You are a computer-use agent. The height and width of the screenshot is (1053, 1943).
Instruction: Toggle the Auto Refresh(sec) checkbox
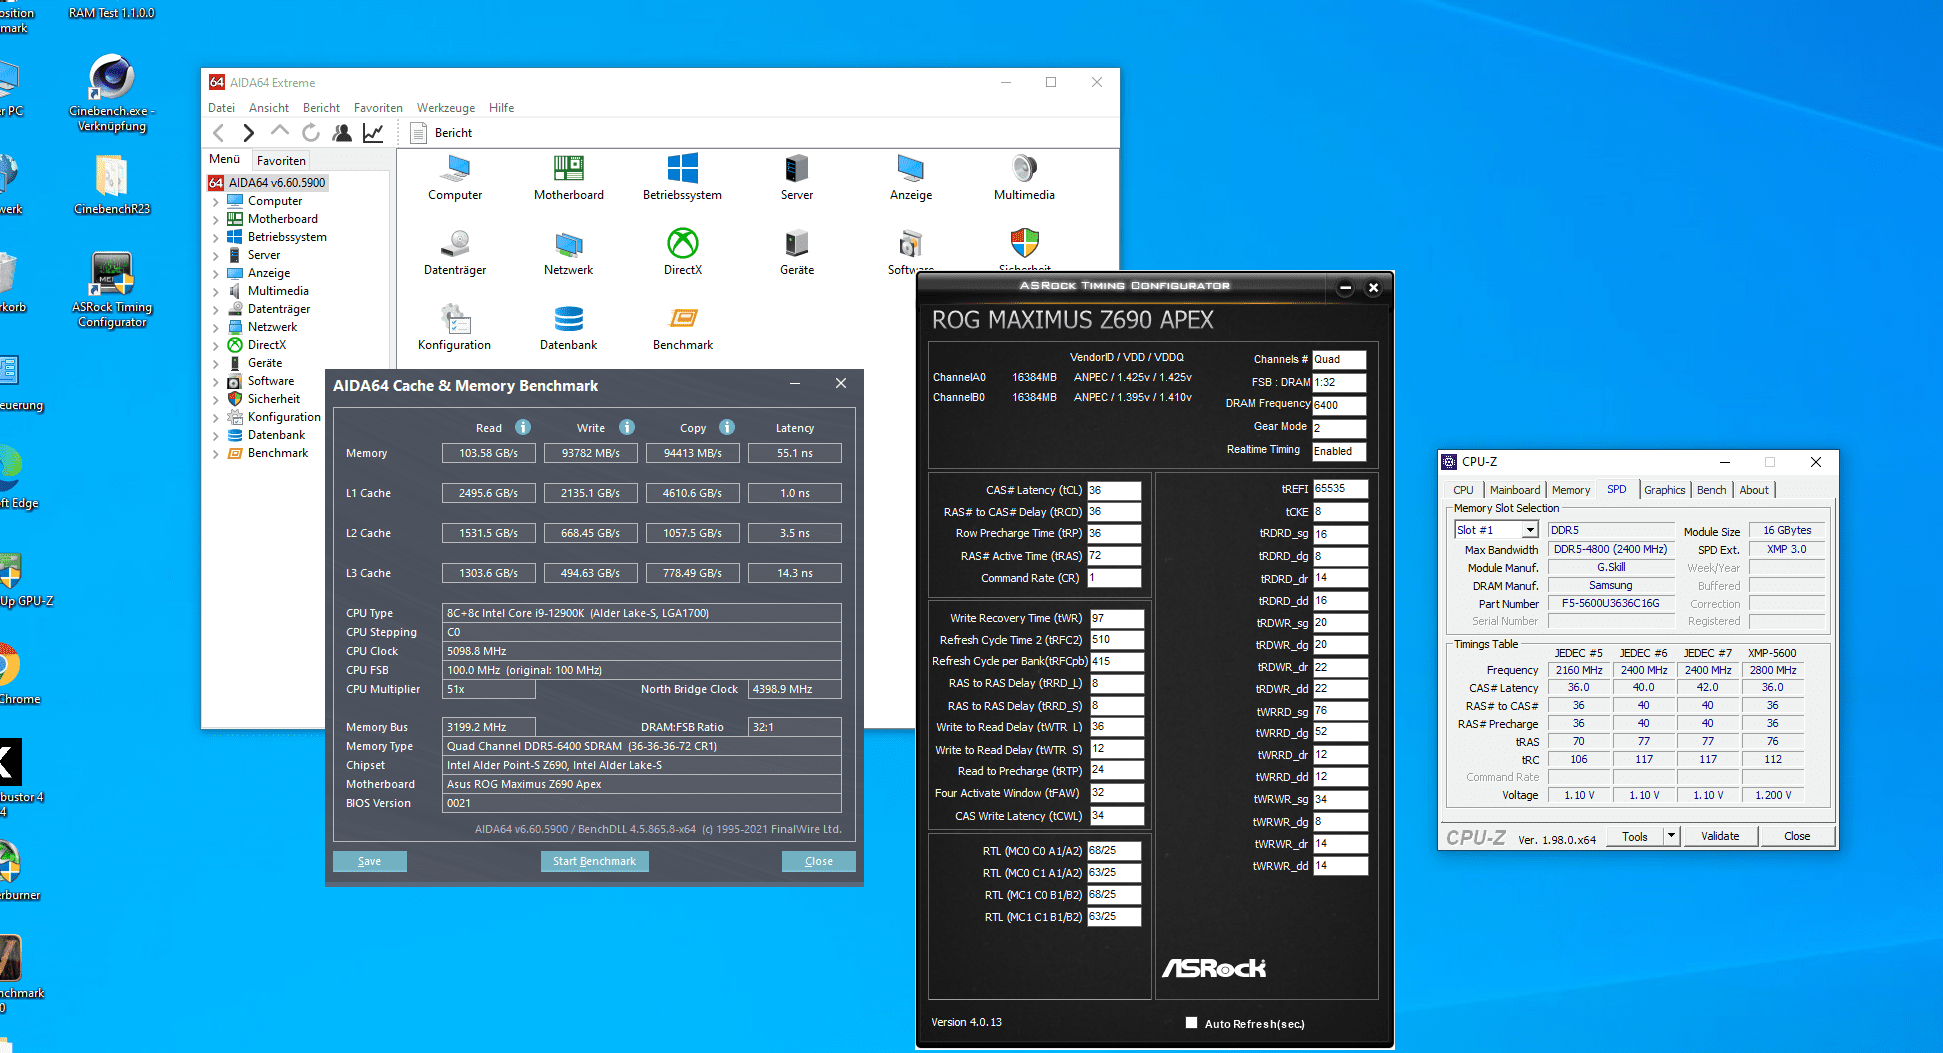[x=1191, y=1023]
